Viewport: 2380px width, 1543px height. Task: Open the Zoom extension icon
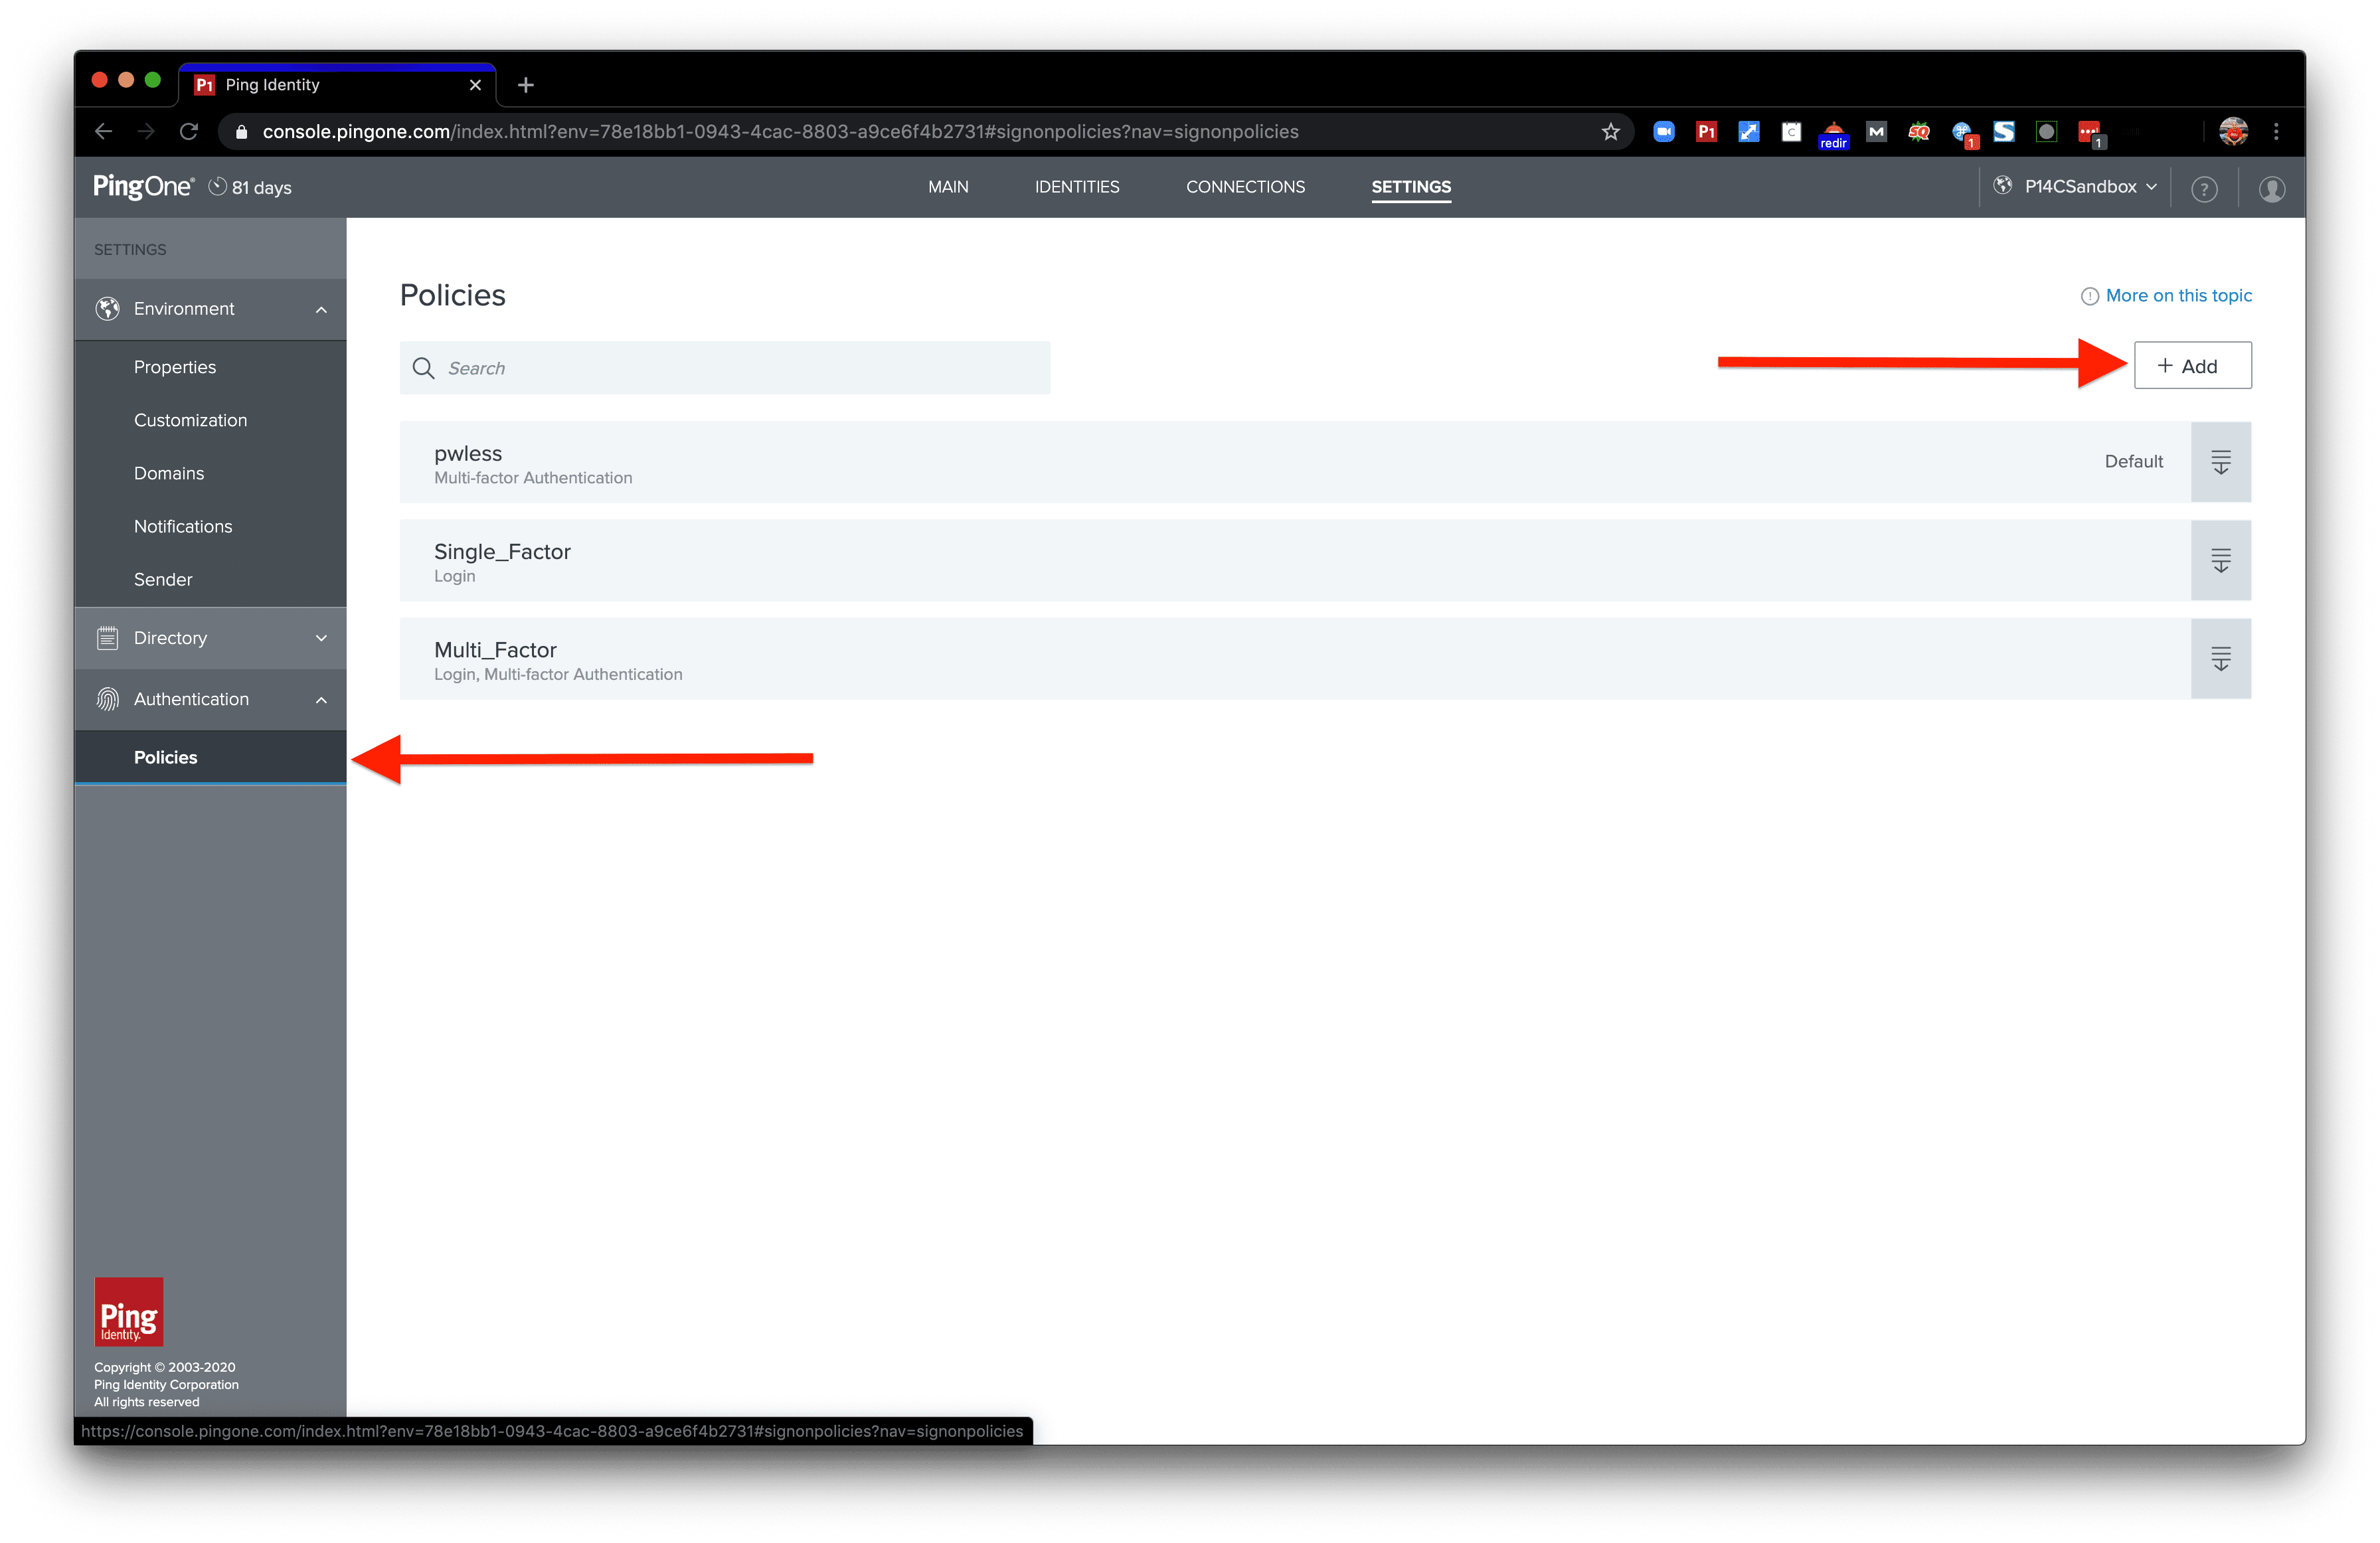click(1664, 131)
